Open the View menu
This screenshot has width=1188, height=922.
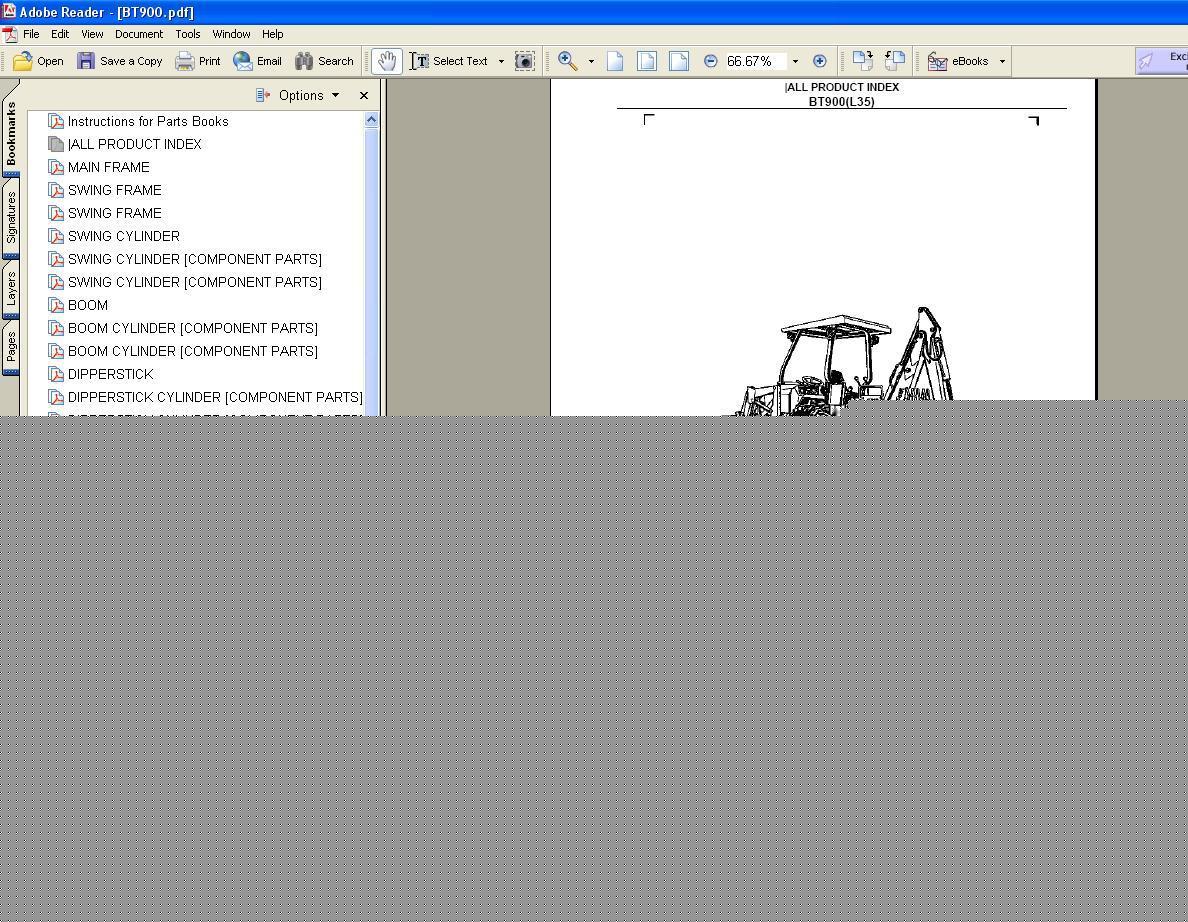92,34
